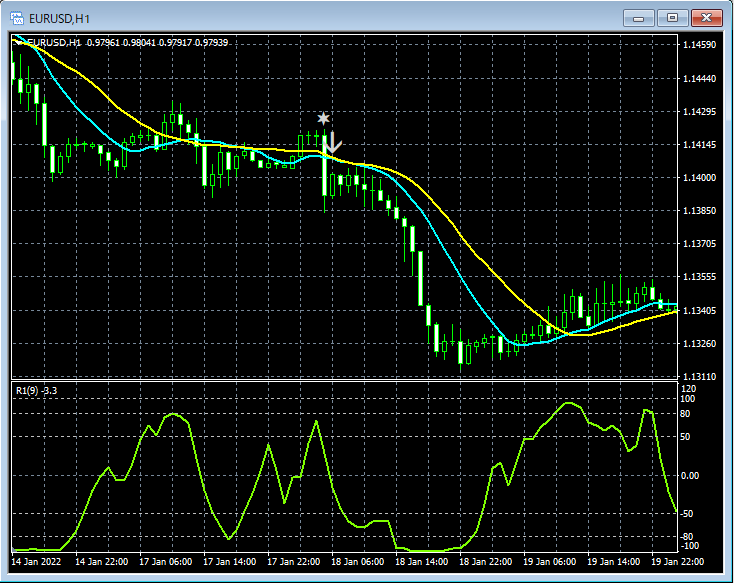Click the 1.13110 price on the scale
Viewport: 734px width, 583px height.
[698, 376]
